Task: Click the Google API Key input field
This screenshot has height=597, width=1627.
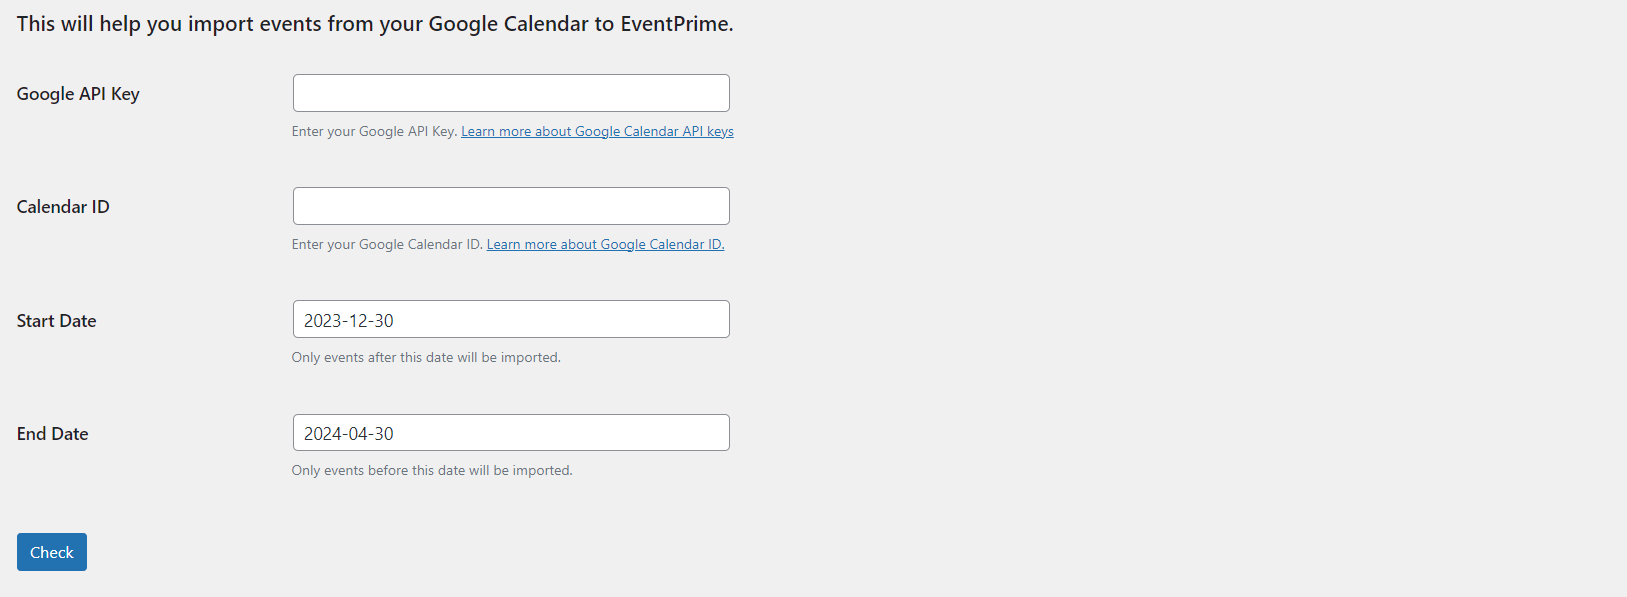Action: click(511, 93)
